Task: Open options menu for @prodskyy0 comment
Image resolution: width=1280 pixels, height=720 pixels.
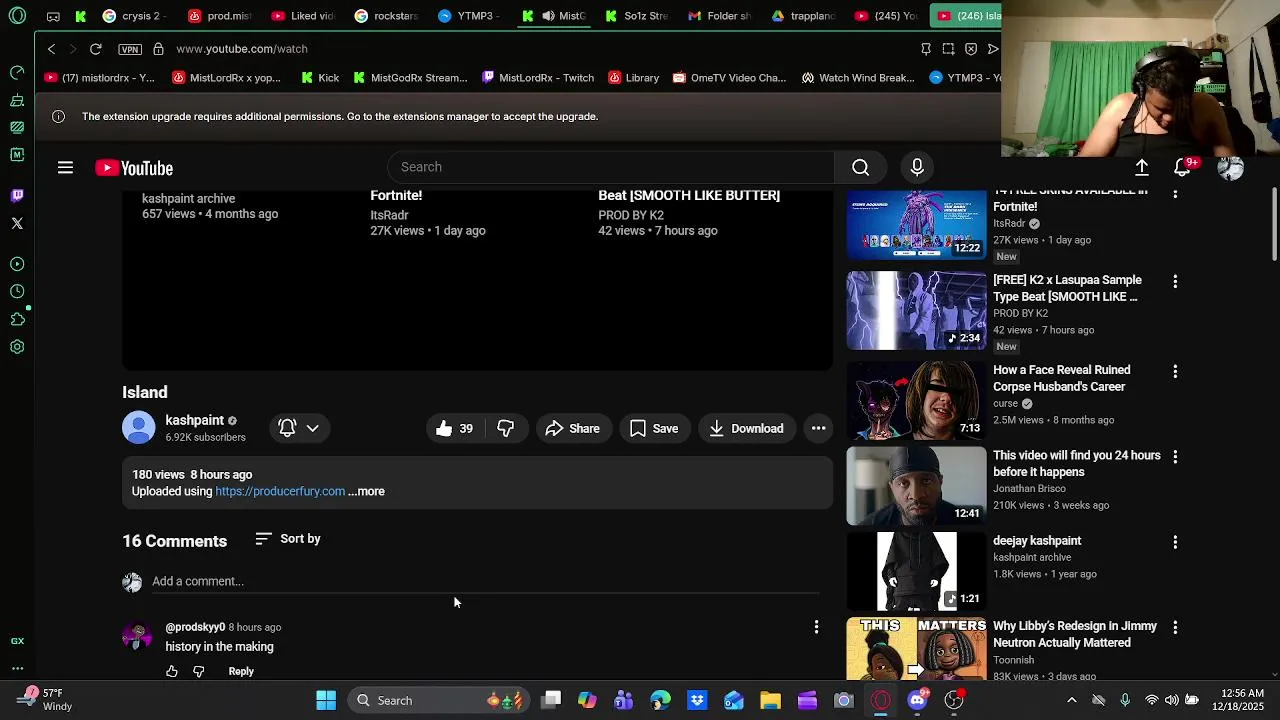Action: tap(816, 627)
